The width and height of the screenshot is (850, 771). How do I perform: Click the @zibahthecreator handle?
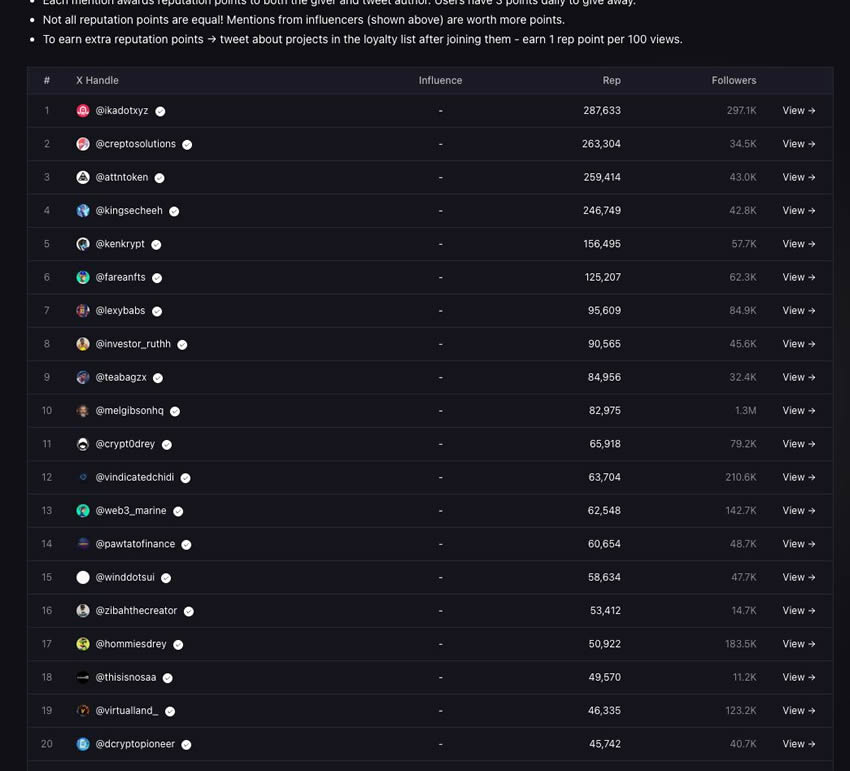tap(136, 611)
